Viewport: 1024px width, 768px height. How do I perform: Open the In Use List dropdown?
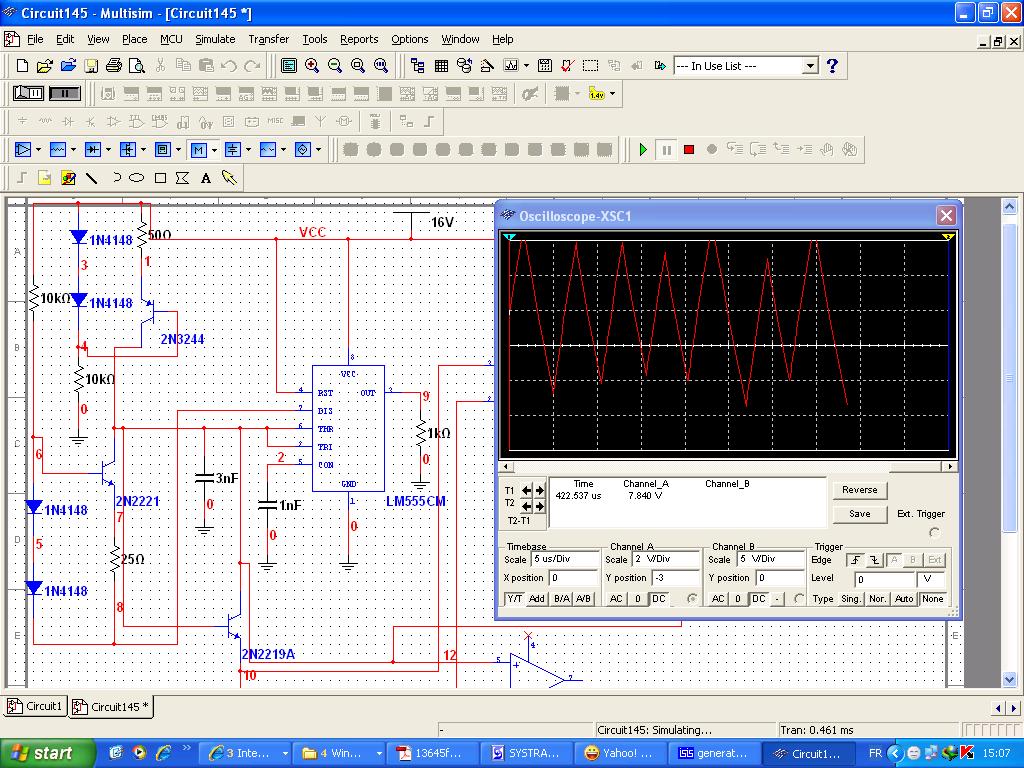pos(810,66)
